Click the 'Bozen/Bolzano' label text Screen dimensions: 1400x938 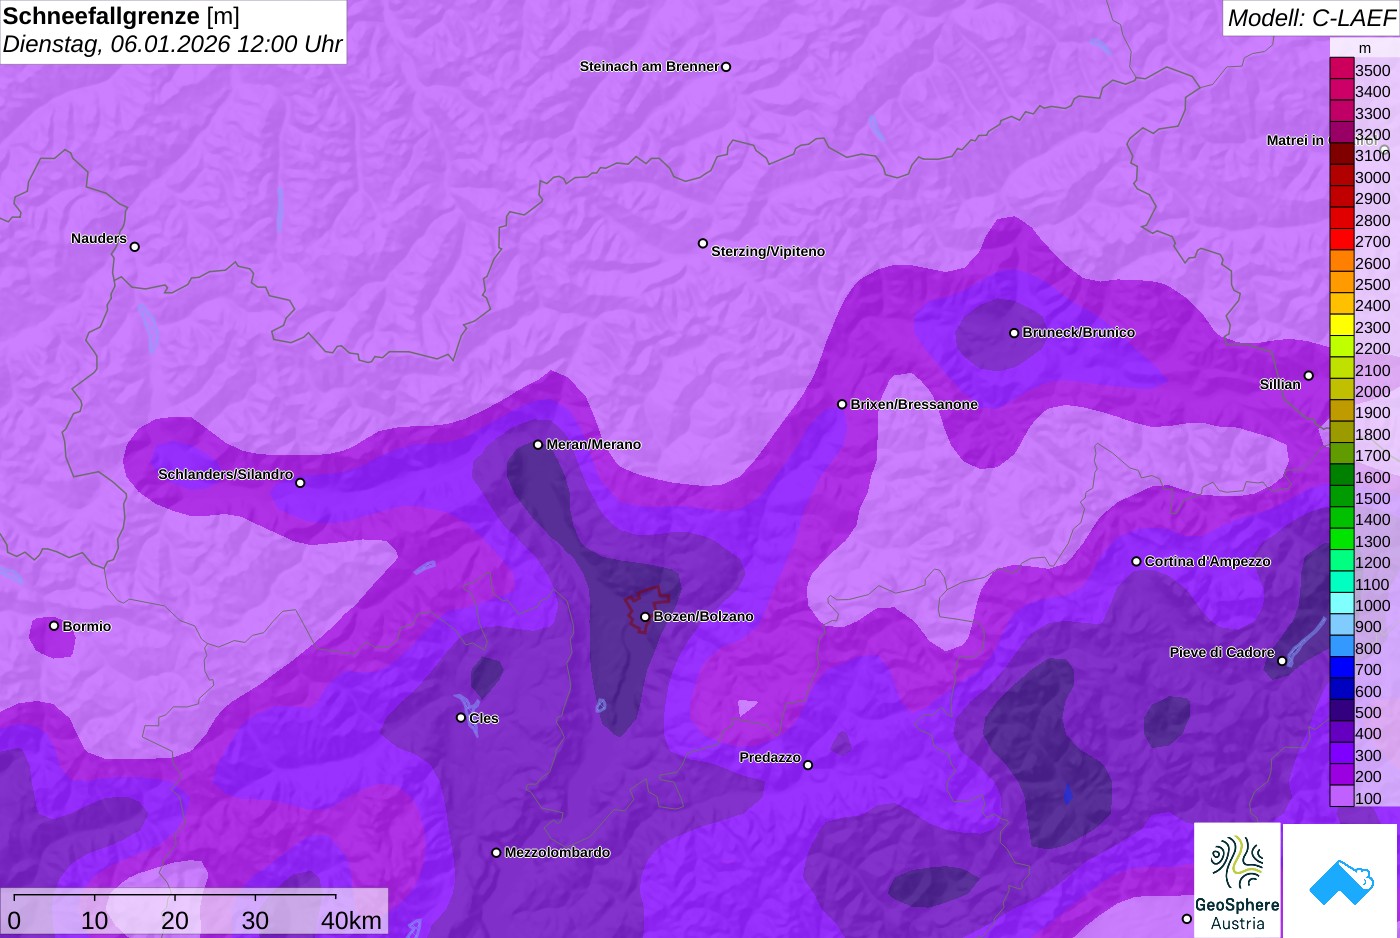tap(704, 617)
